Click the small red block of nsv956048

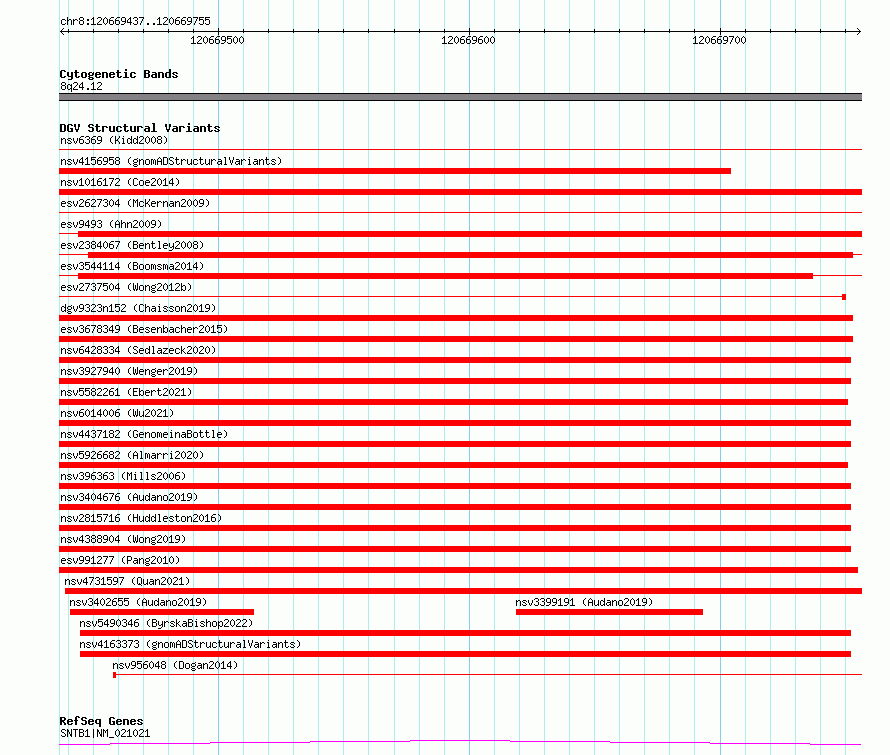115,675
